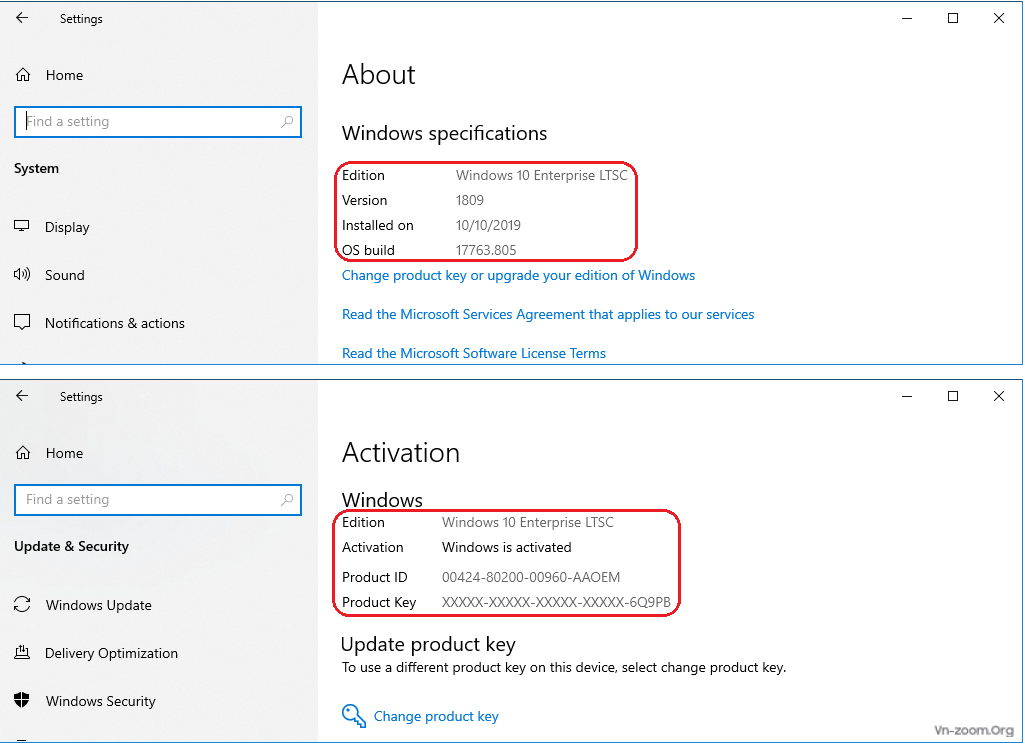The width and height of the screenshot is (1025, 747).
Task: Click the Sound speaker icon
Action: click(22, 274)
